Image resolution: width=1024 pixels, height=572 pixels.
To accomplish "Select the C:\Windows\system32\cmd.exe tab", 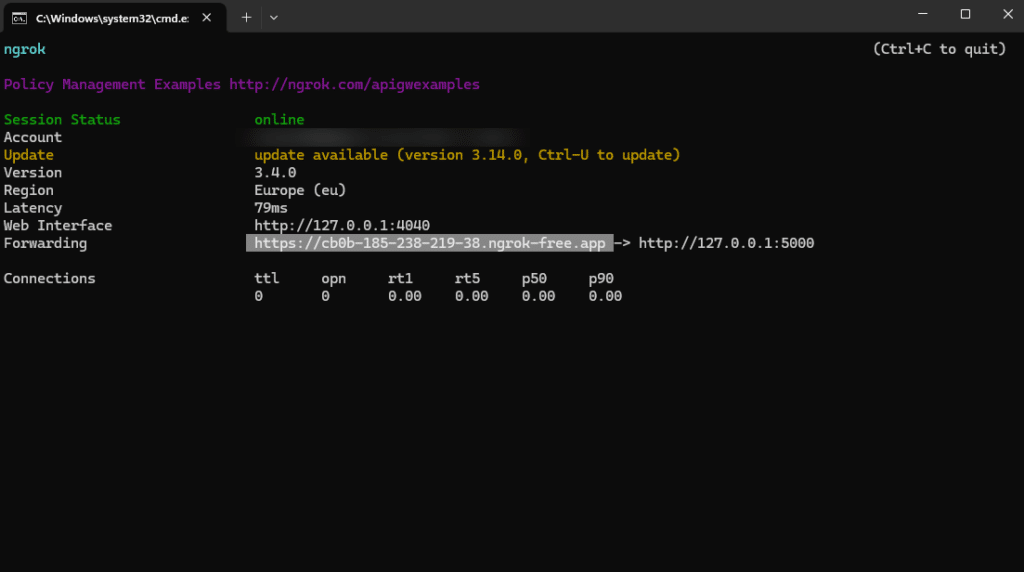I will (x=115, y=18).
